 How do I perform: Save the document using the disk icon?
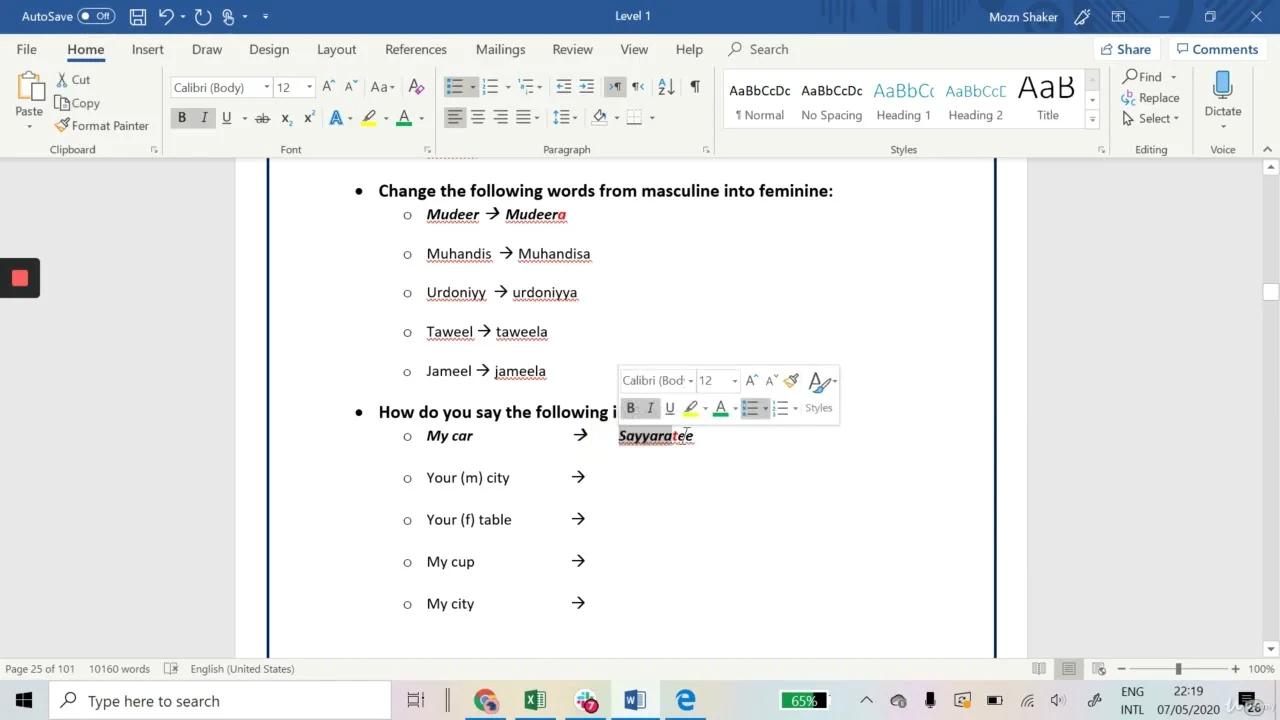coord(138,16)
